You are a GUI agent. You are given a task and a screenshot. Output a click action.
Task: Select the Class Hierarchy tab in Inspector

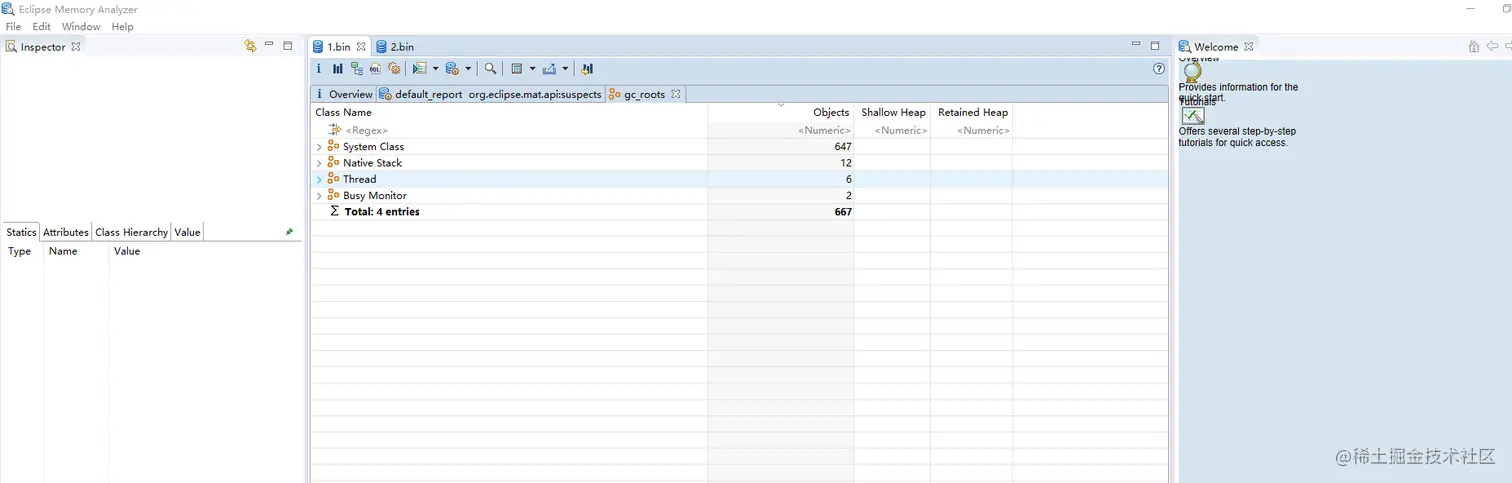pos(131,232)
